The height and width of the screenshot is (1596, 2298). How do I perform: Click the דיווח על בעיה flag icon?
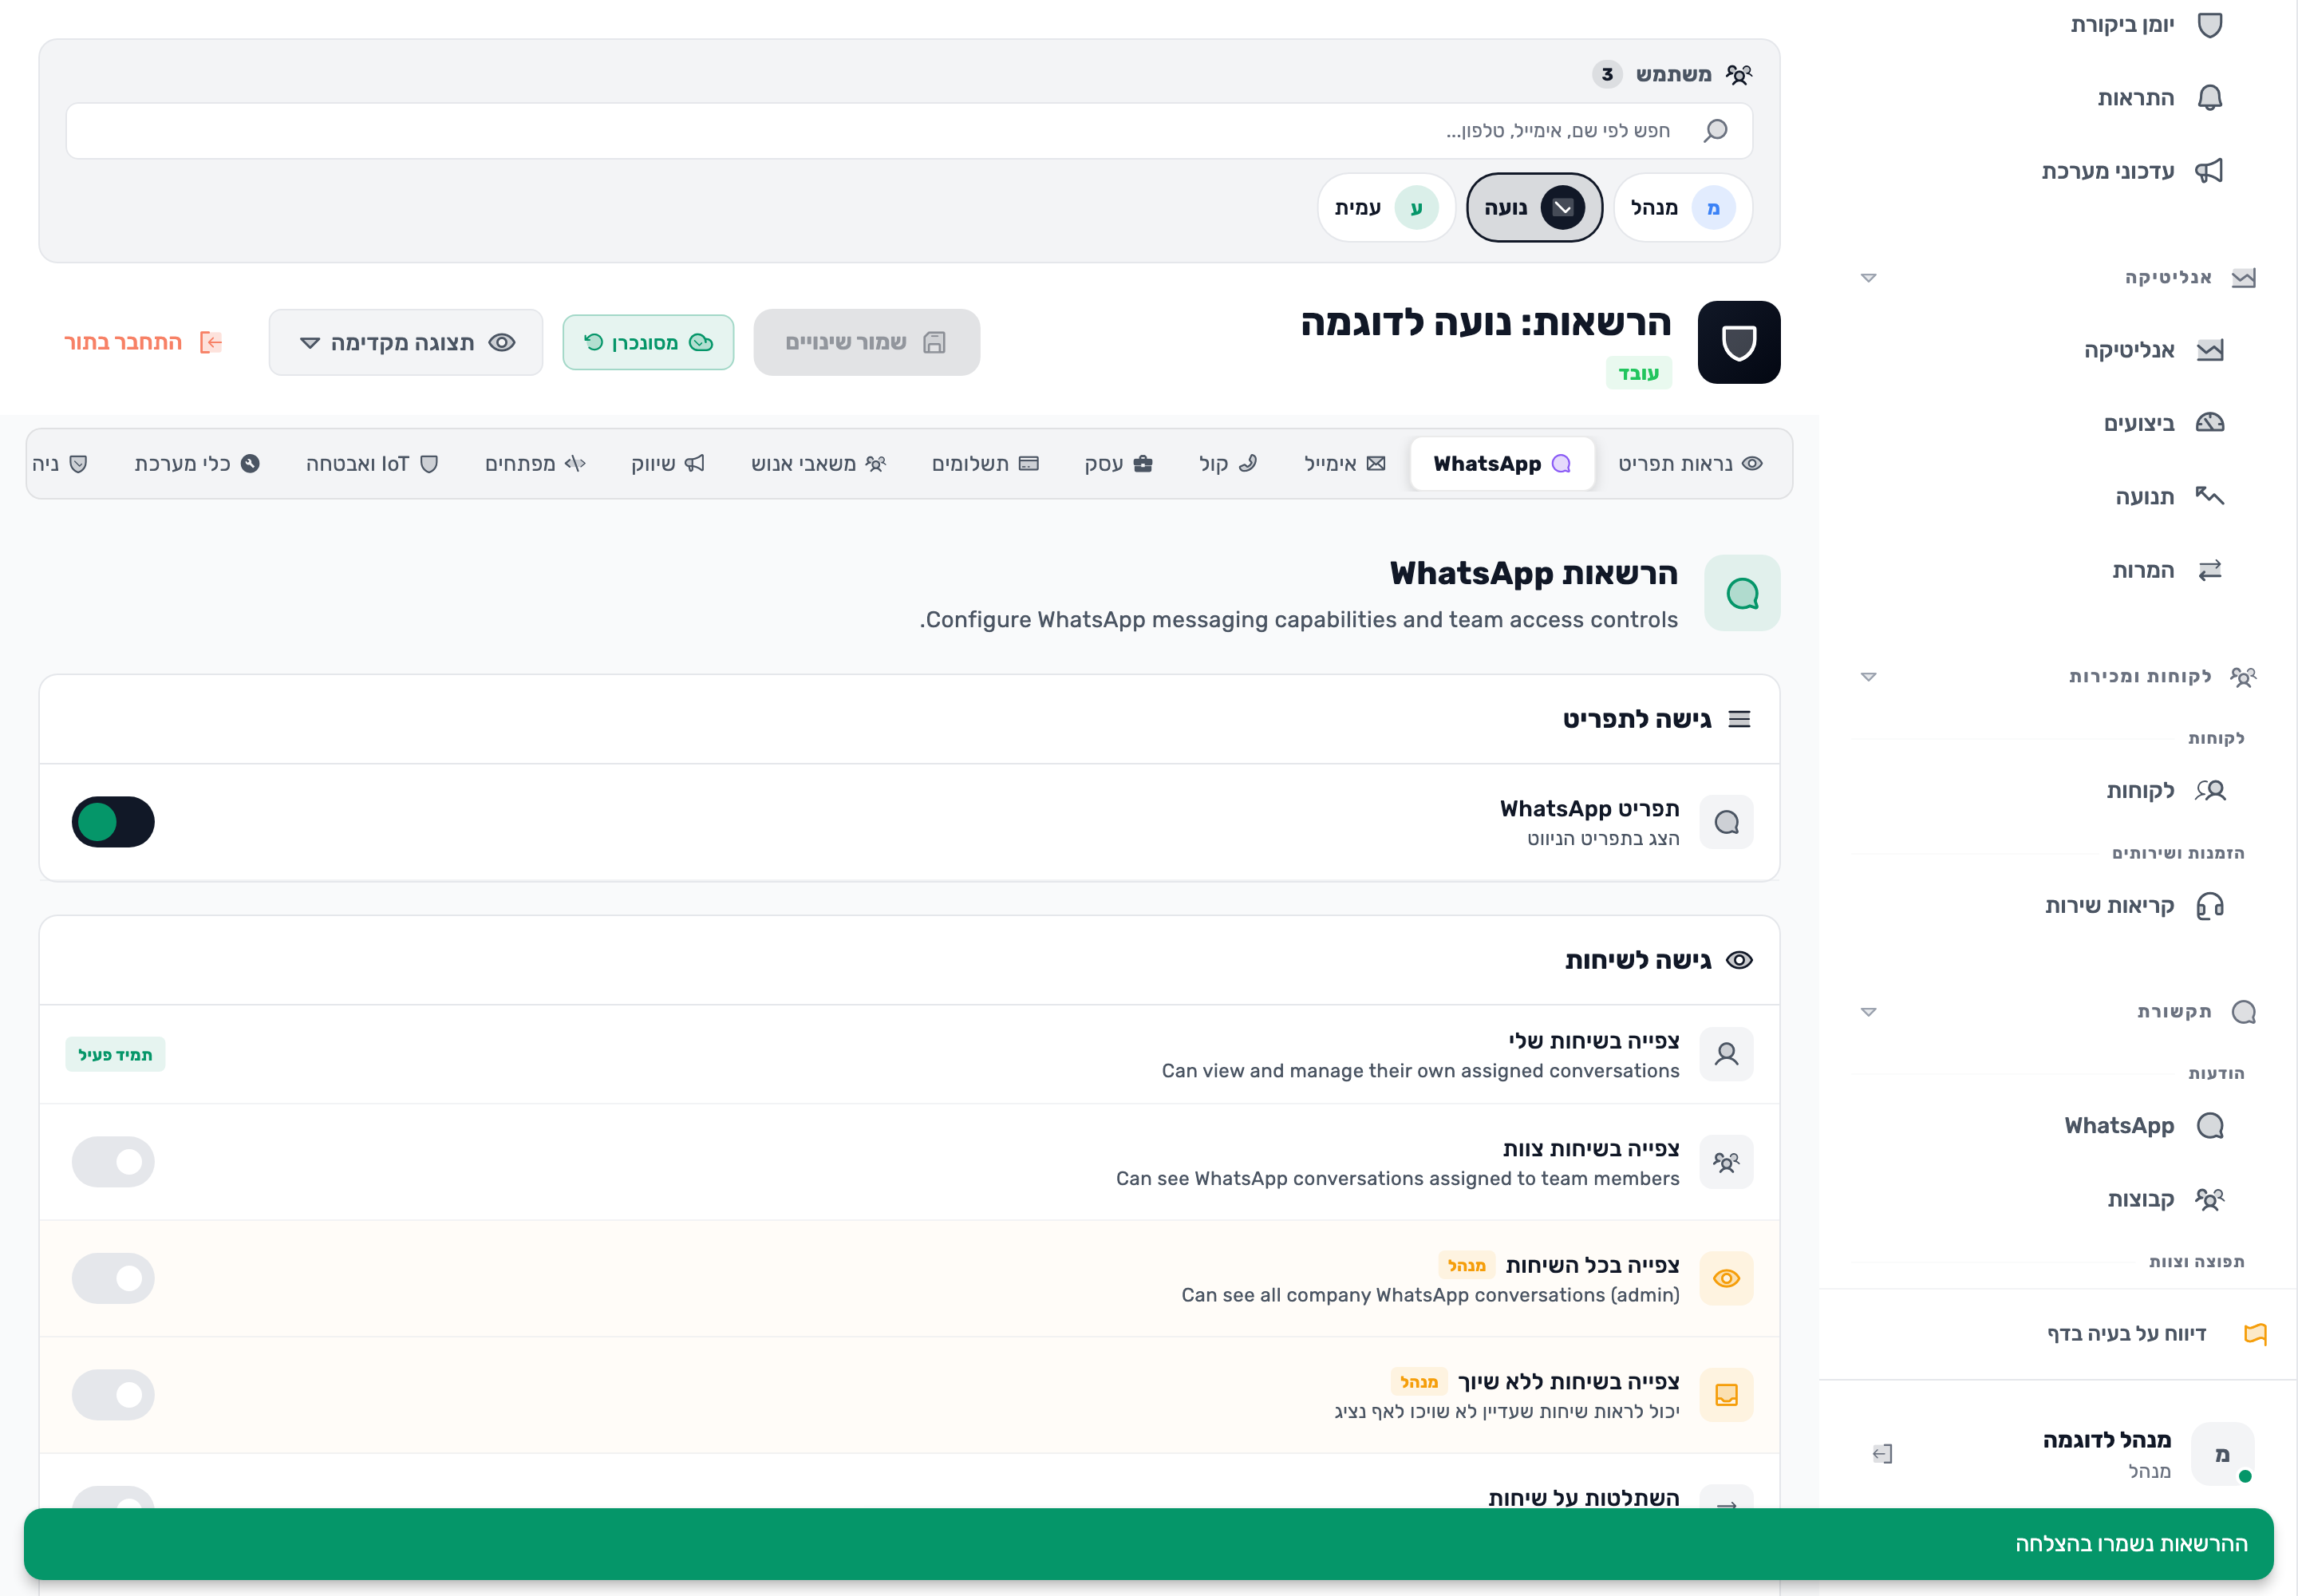[x=2255, y=1334]
